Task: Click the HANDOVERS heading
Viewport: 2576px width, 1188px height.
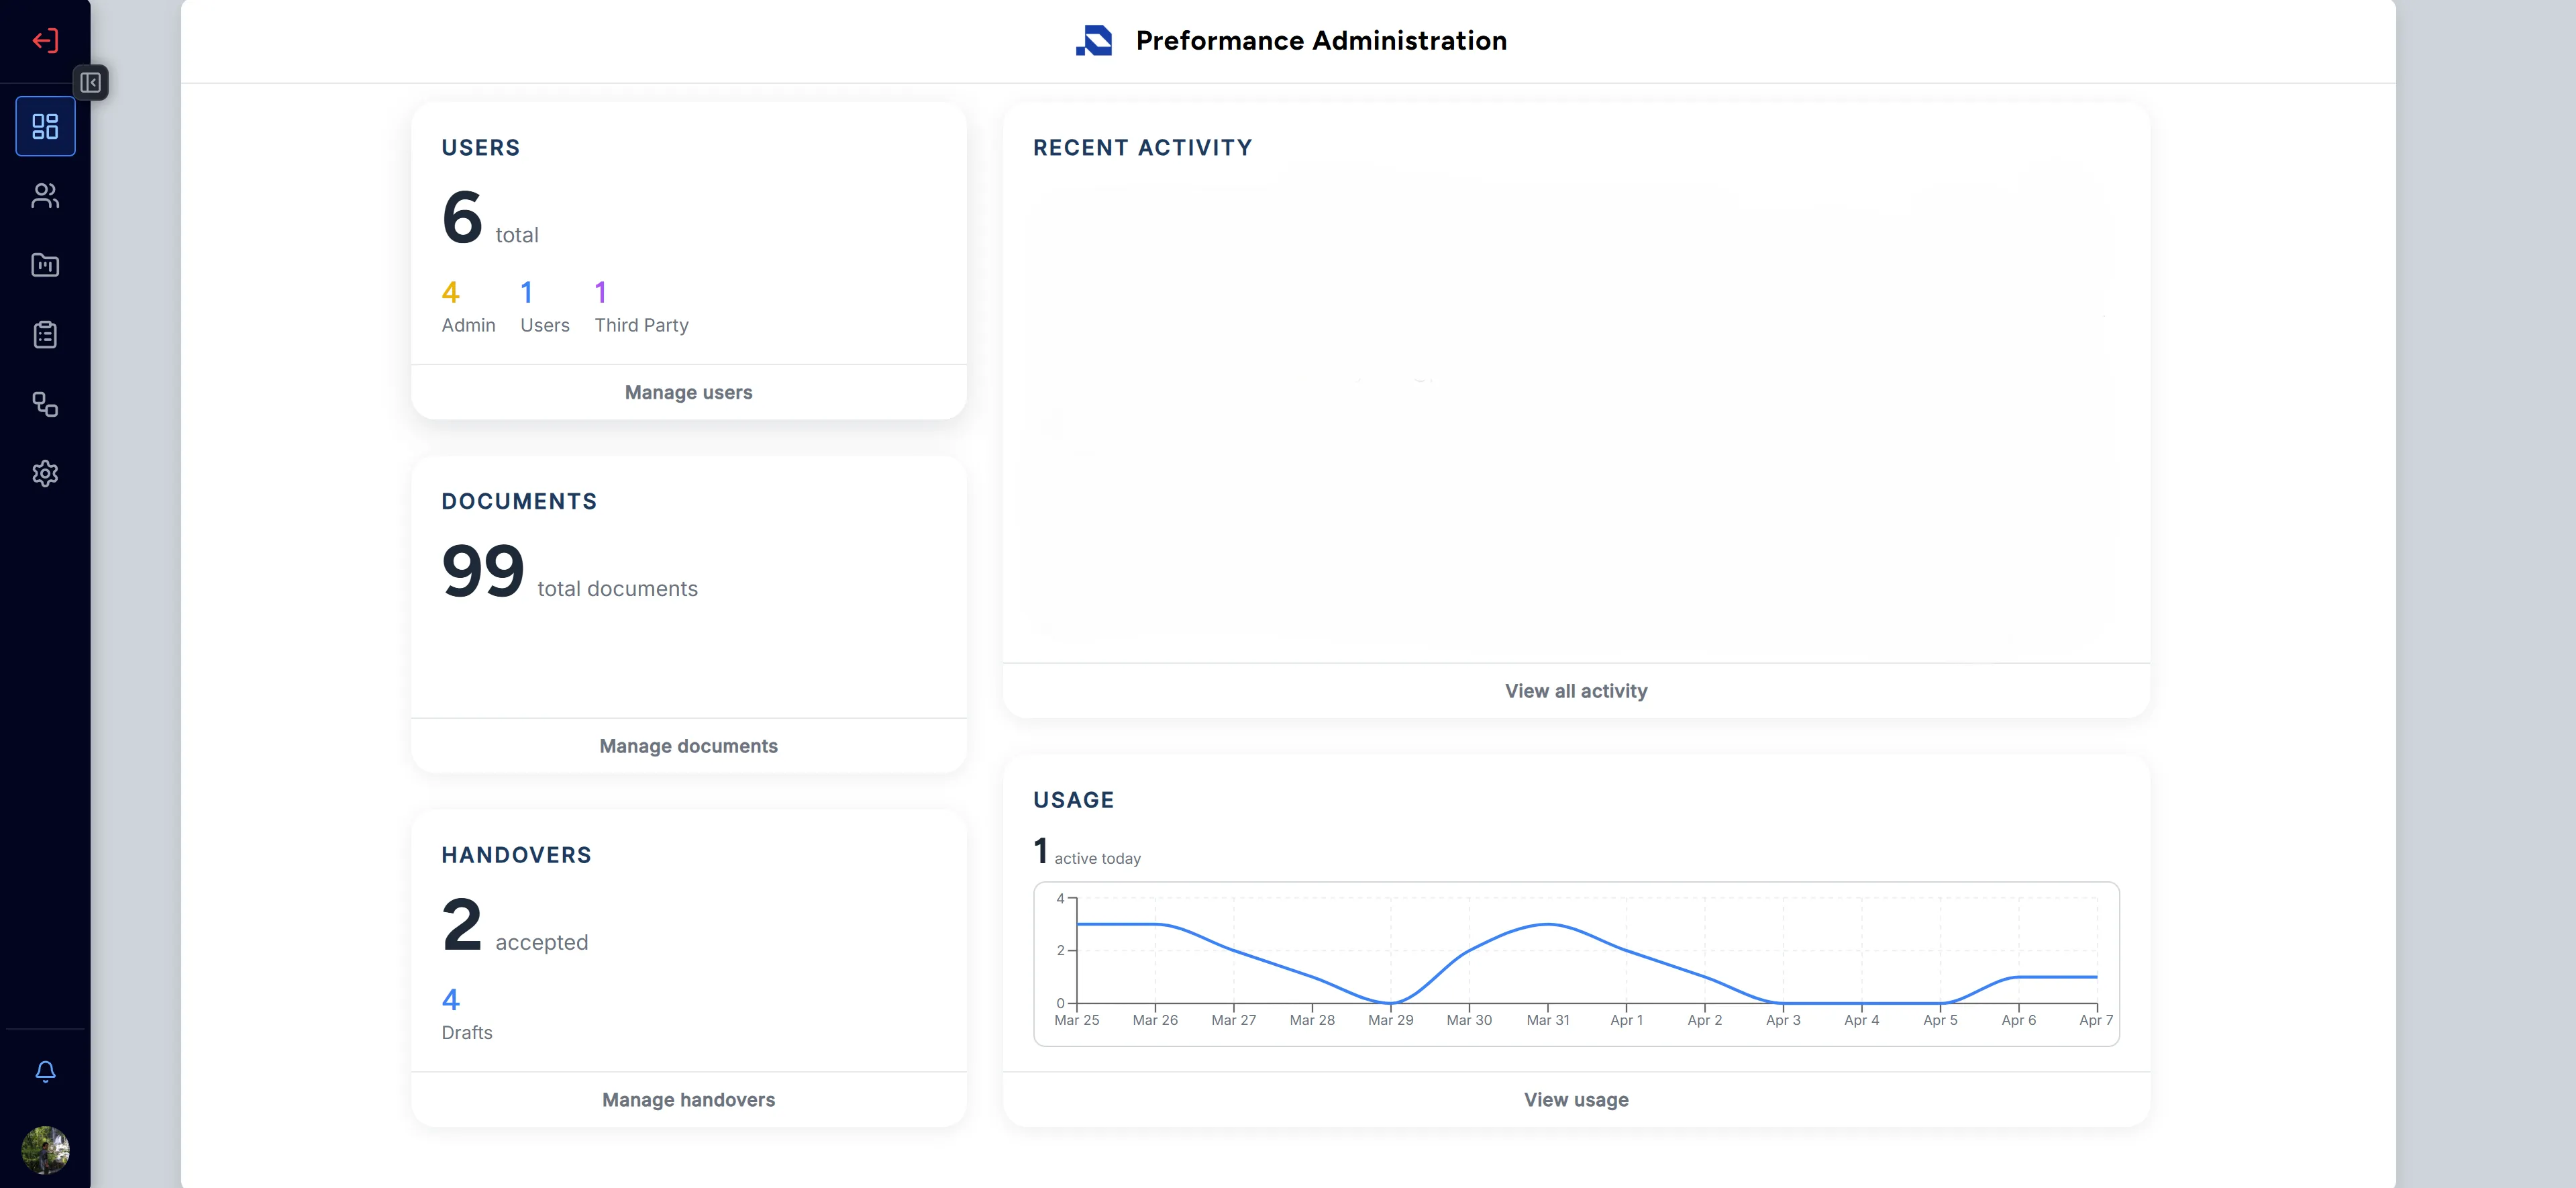Action: click(x=516, y=855)
